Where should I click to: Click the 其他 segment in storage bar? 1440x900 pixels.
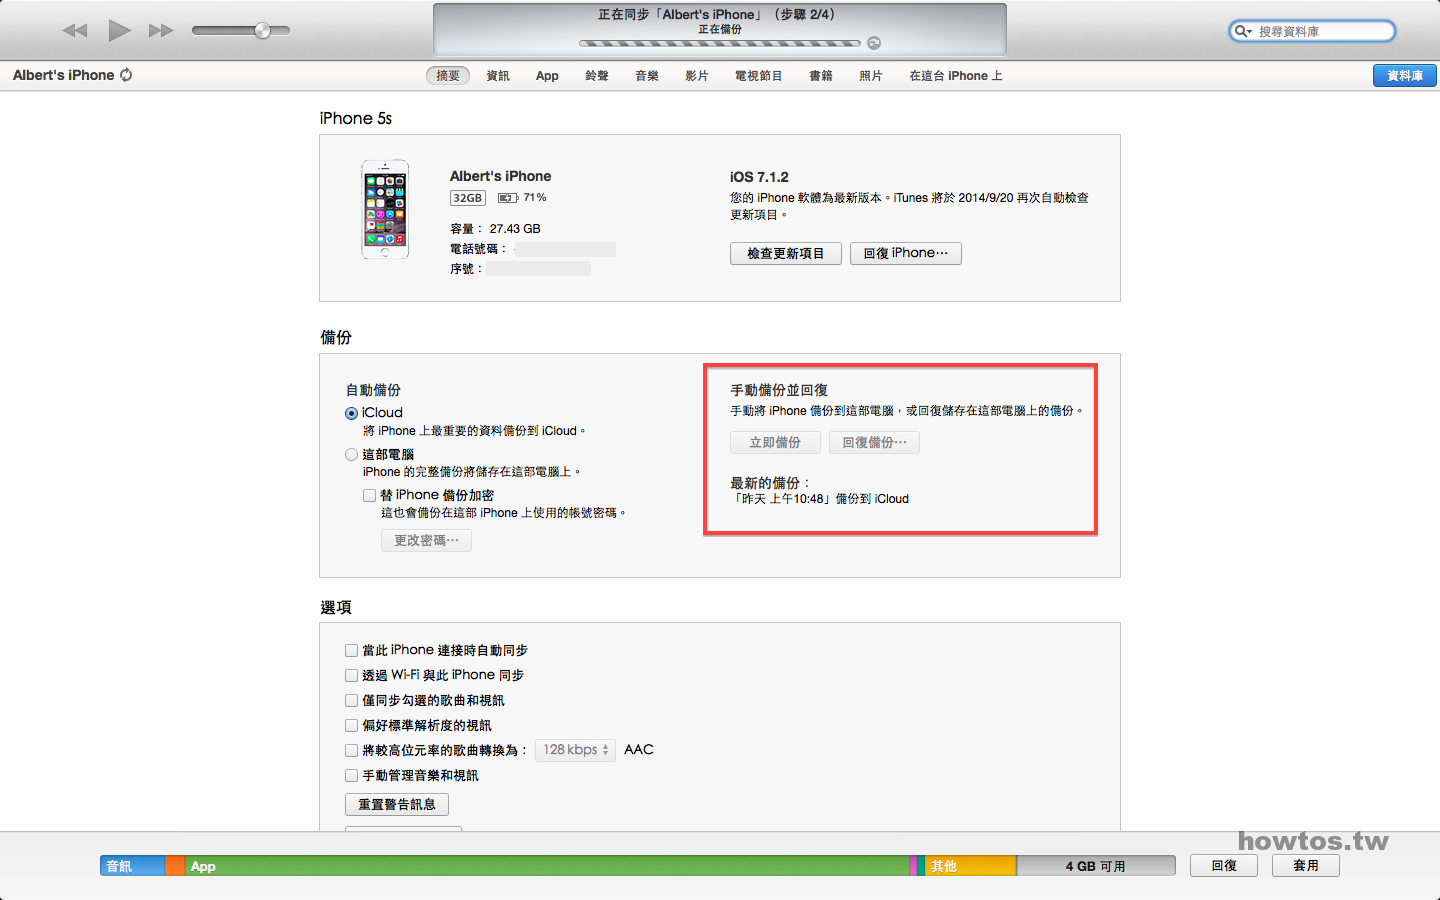point(971,866)
